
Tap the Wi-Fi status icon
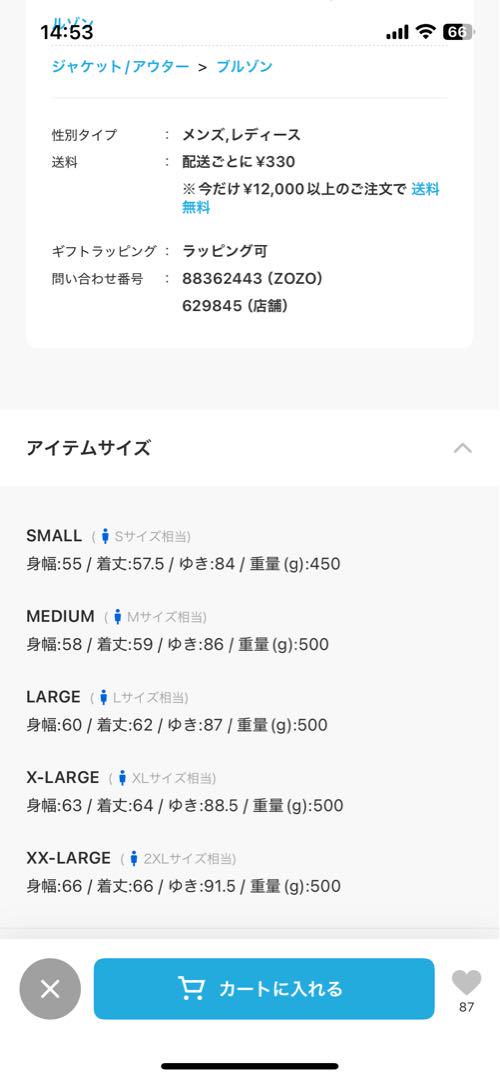point(427,32)
